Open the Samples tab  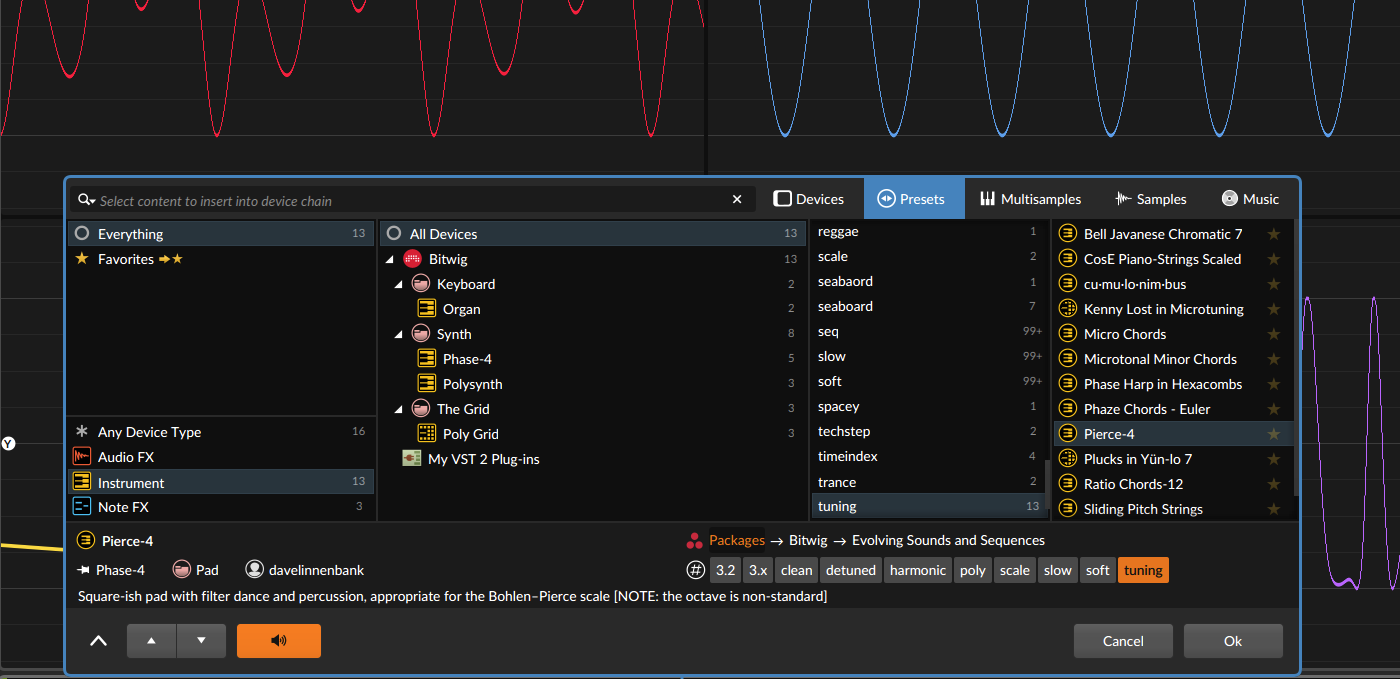1151,199
